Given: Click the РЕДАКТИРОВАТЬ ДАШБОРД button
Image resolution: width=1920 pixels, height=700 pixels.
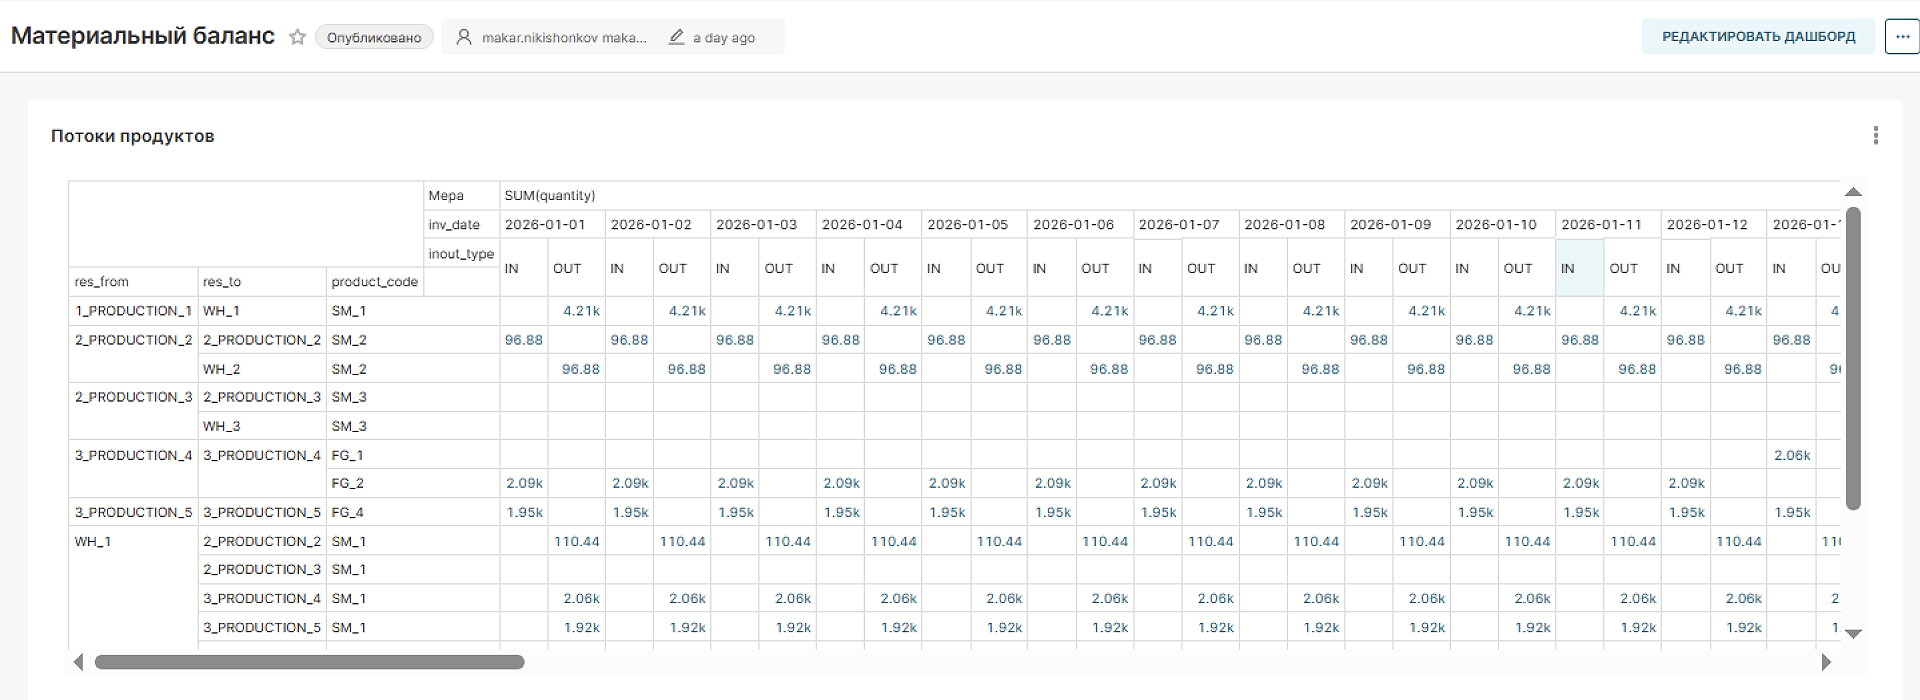Looking at the screenshot, I should tap(1757, 37).
